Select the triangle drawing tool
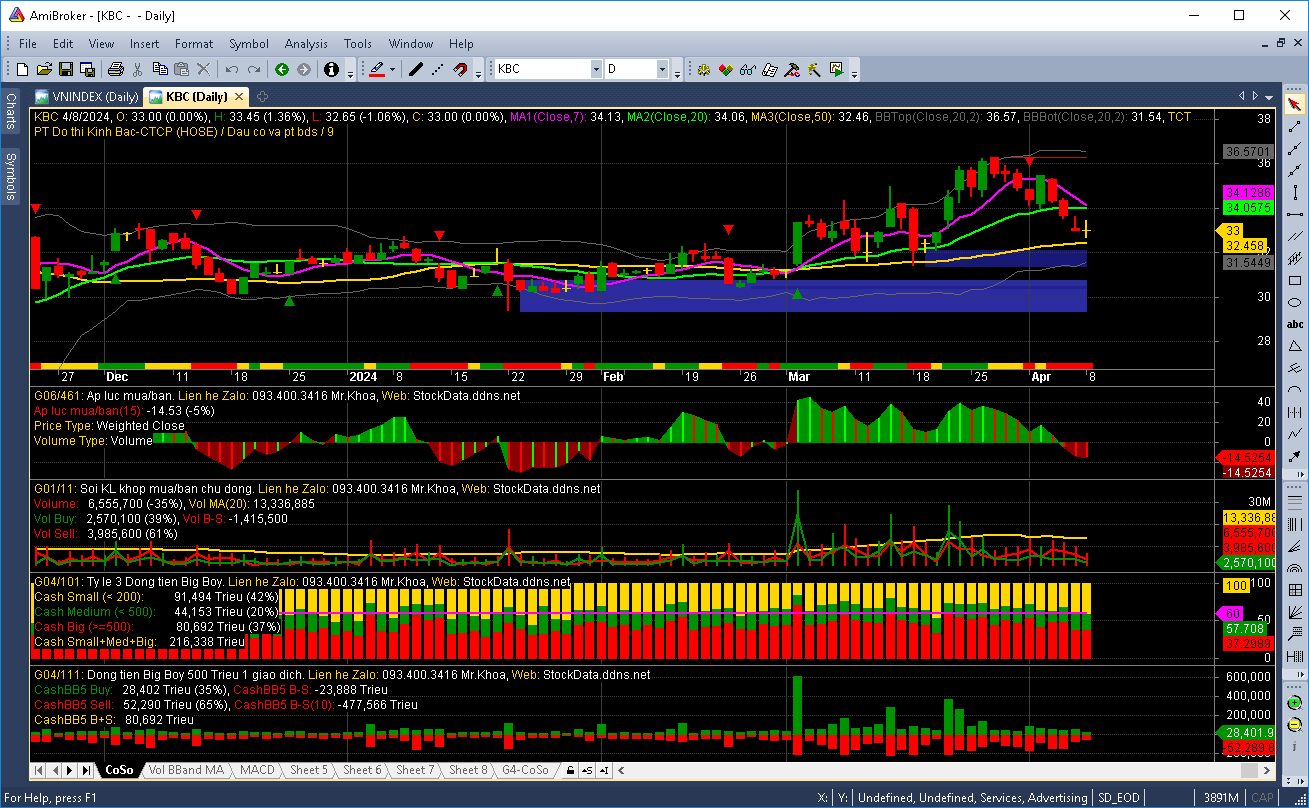The width and height of the screenshot is (1309, 808). [1295, 346]
